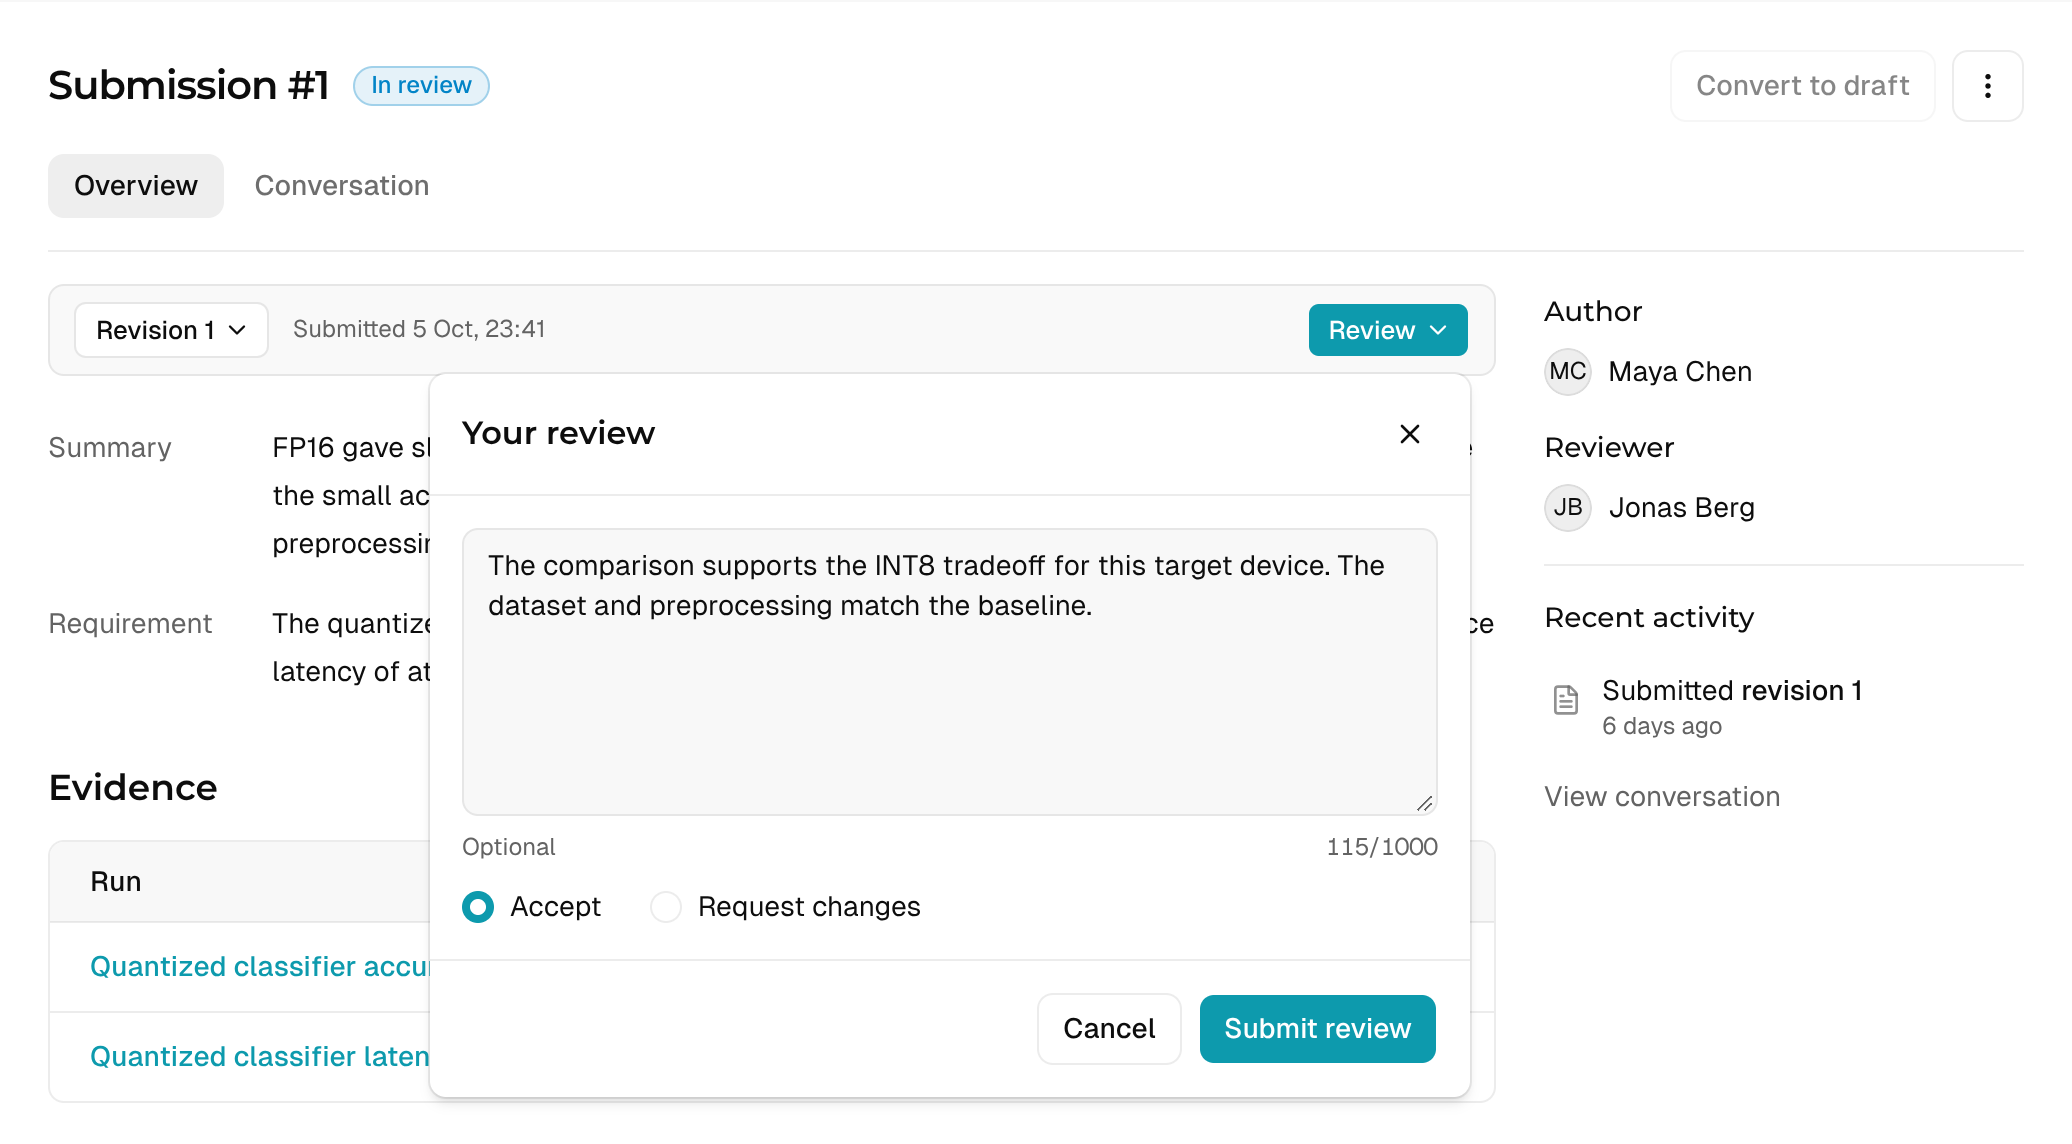Select the Accept radio option

pos(478,907)
